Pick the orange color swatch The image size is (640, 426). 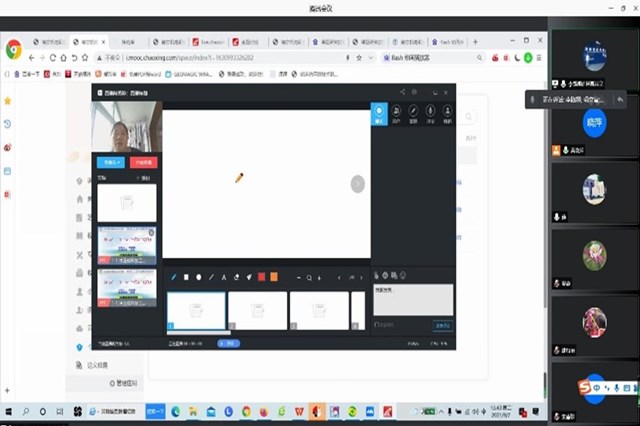(x=274, y=277)
